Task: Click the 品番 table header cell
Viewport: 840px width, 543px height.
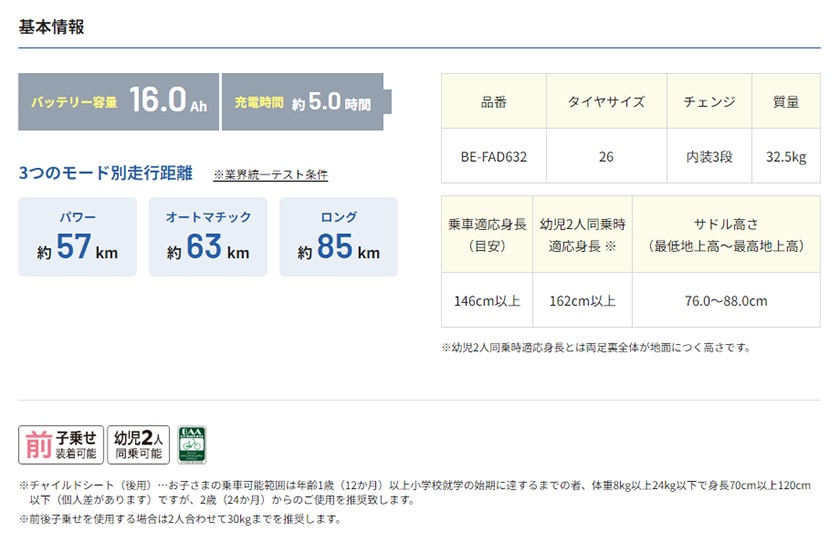Action: 493,101
